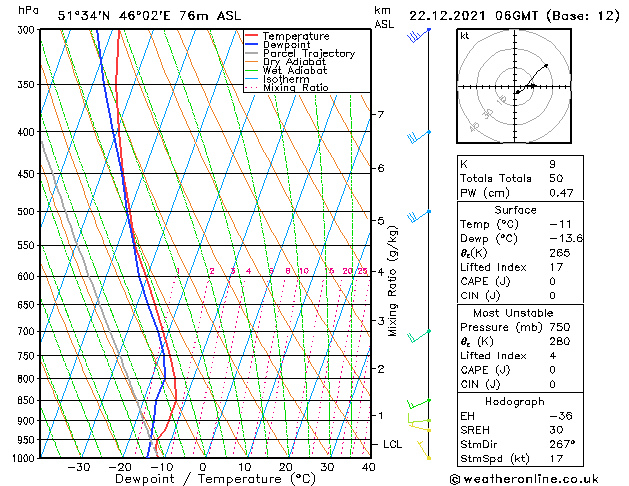629x486 pixels.
Task: Open the weatheronline.co.uk copyright link
Action: [536, 478]
